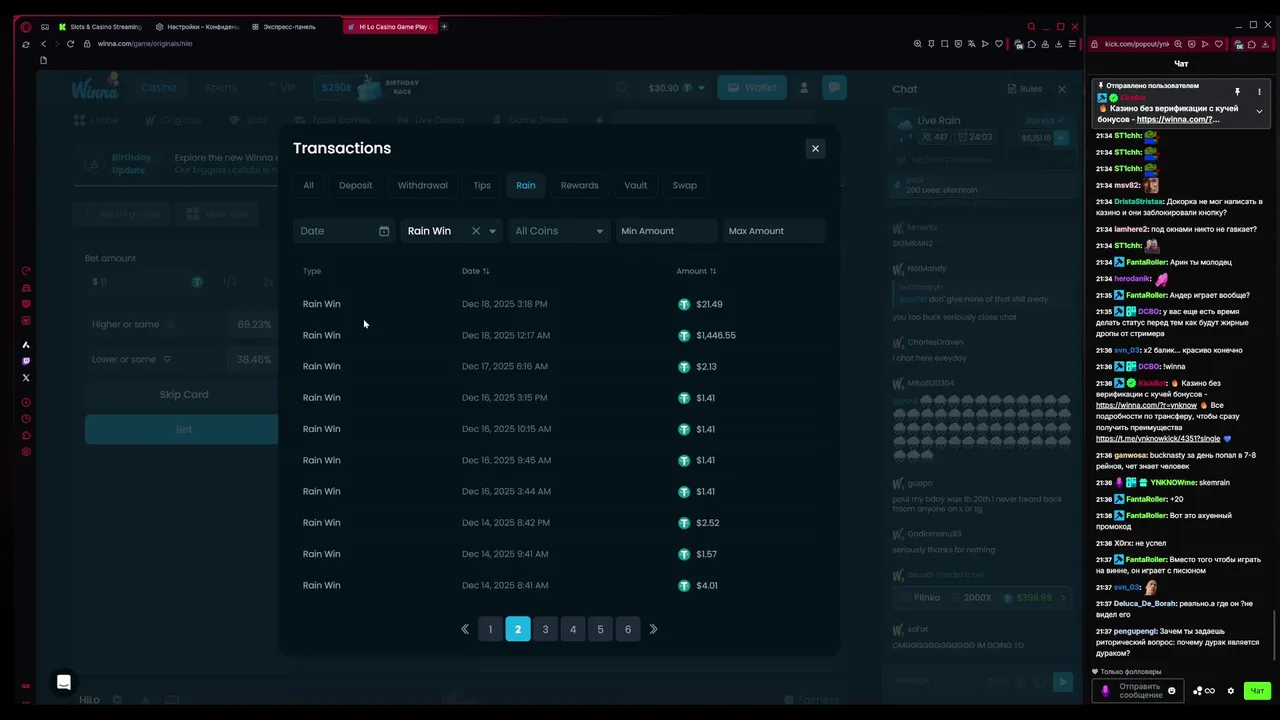The width and height of the screenshot is (1280, 720).
Task: Click the Dec 18, 2025 3:18 PM date
Action: (x=504, y=304)
